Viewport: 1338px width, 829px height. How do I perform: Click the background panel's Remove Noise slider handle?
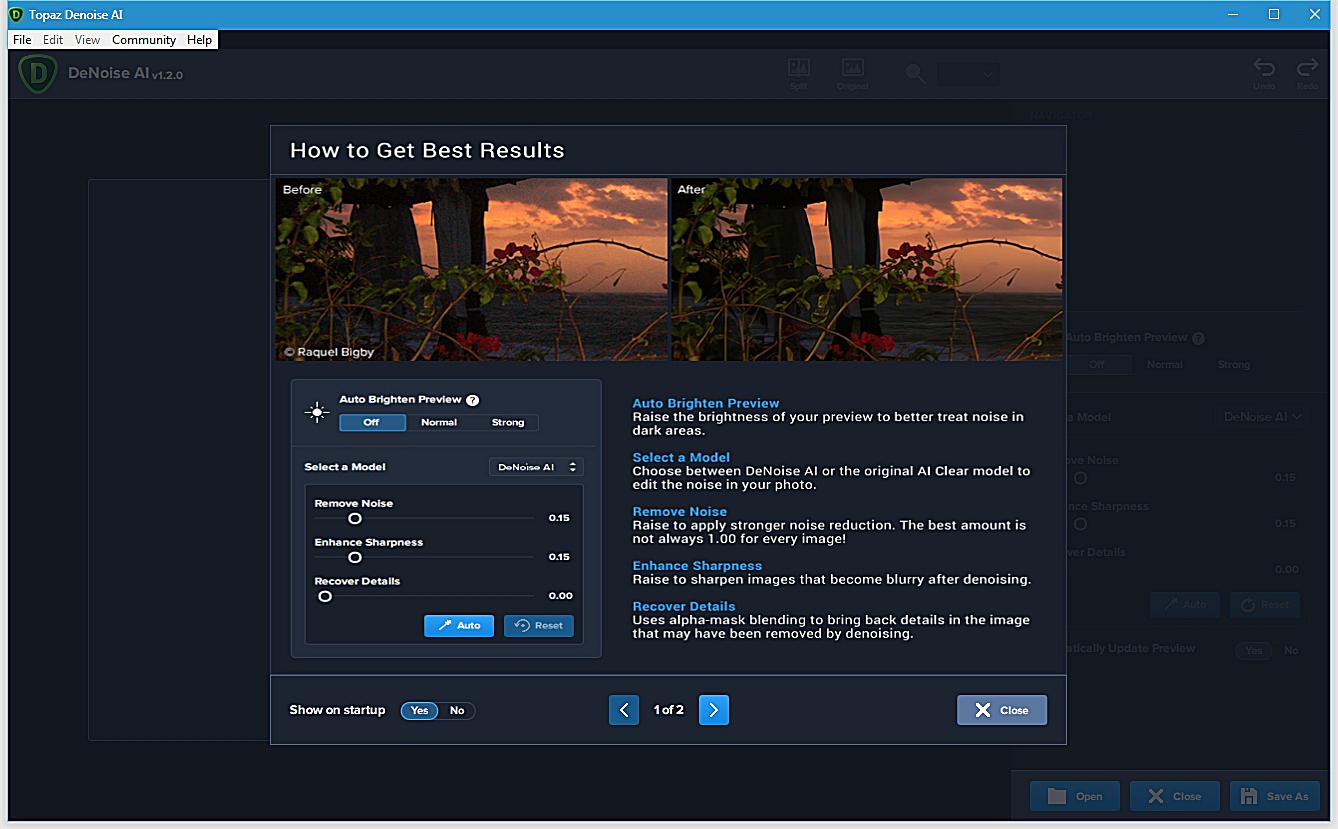tap(1080, 478)
